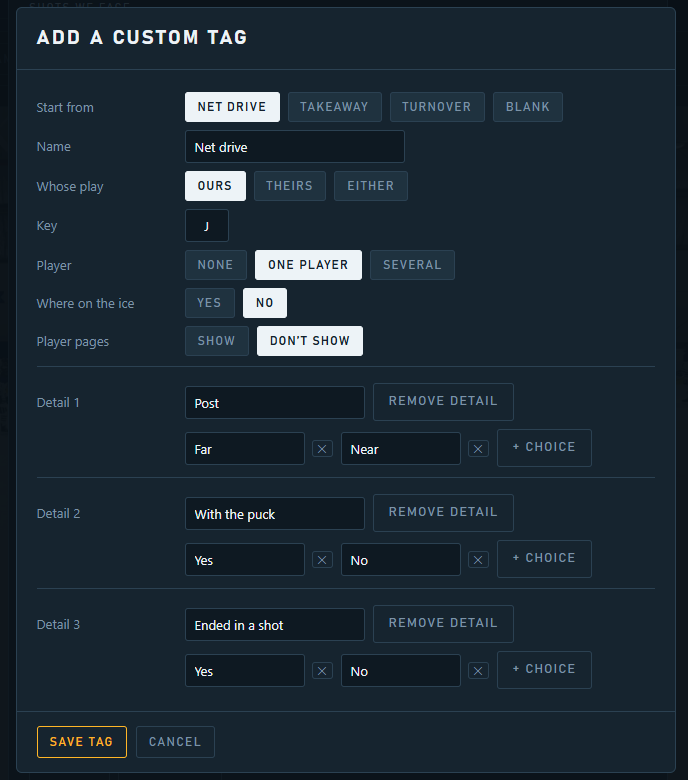Remove Detail 1 with Remove Detail button
Screen dimensions: 688x780
point(443,401)
